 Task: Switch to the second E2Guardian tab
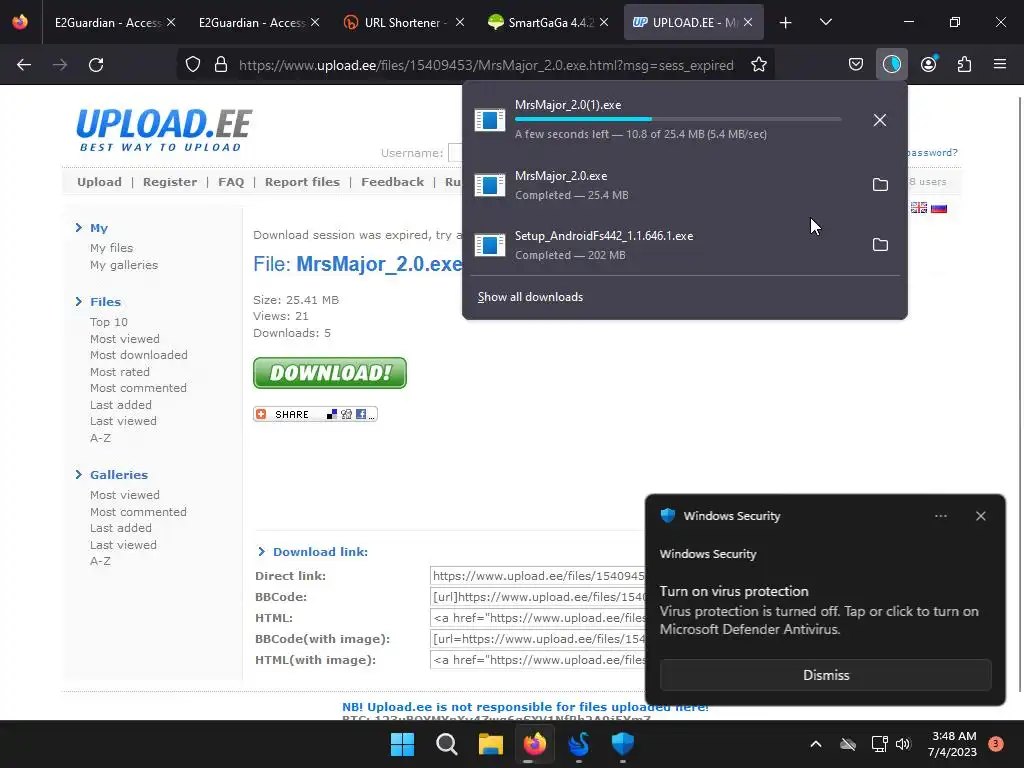pyautogui.click(x=251, y=22)
